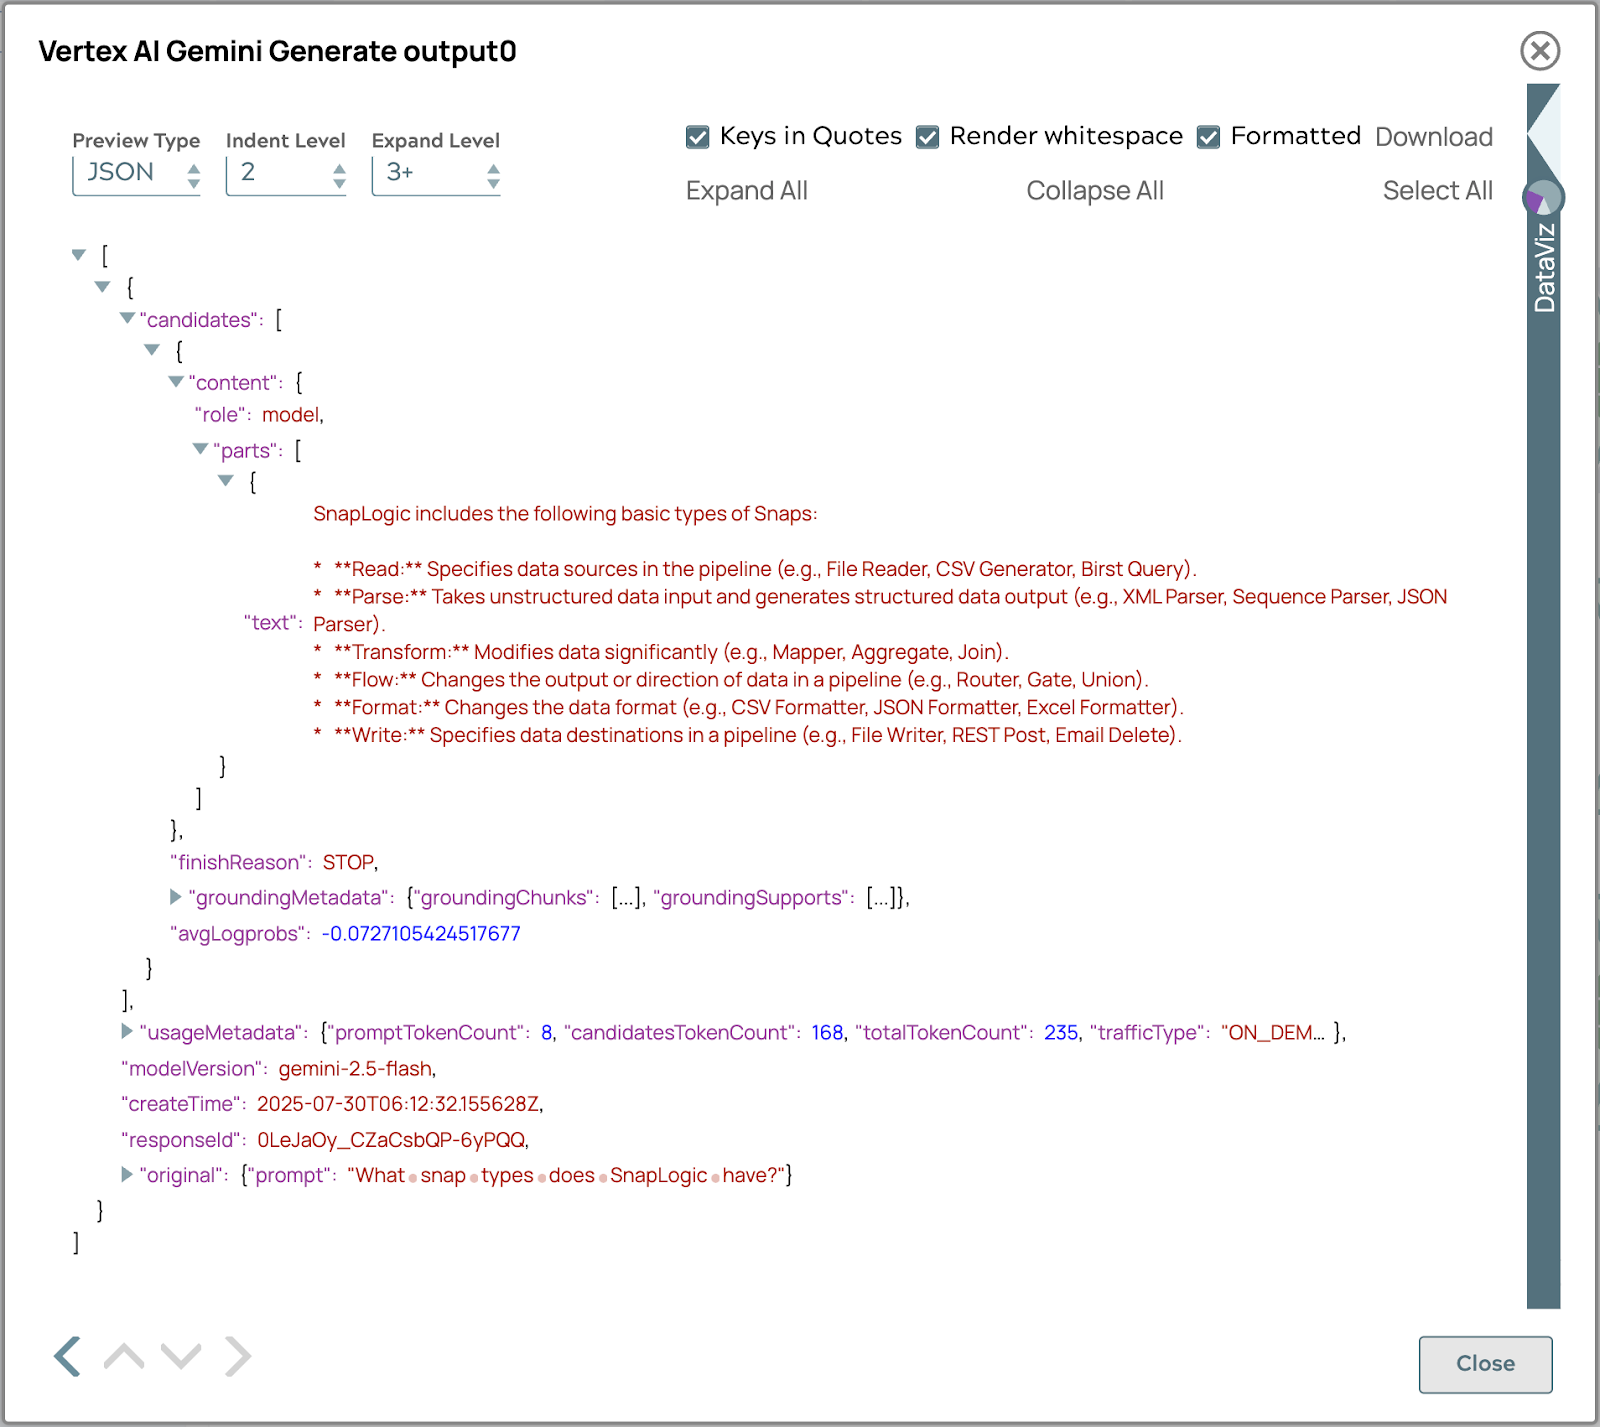1600x1427 pixels.
Task: Expand the "groundingMetadata" node
Action: point(176,897)
